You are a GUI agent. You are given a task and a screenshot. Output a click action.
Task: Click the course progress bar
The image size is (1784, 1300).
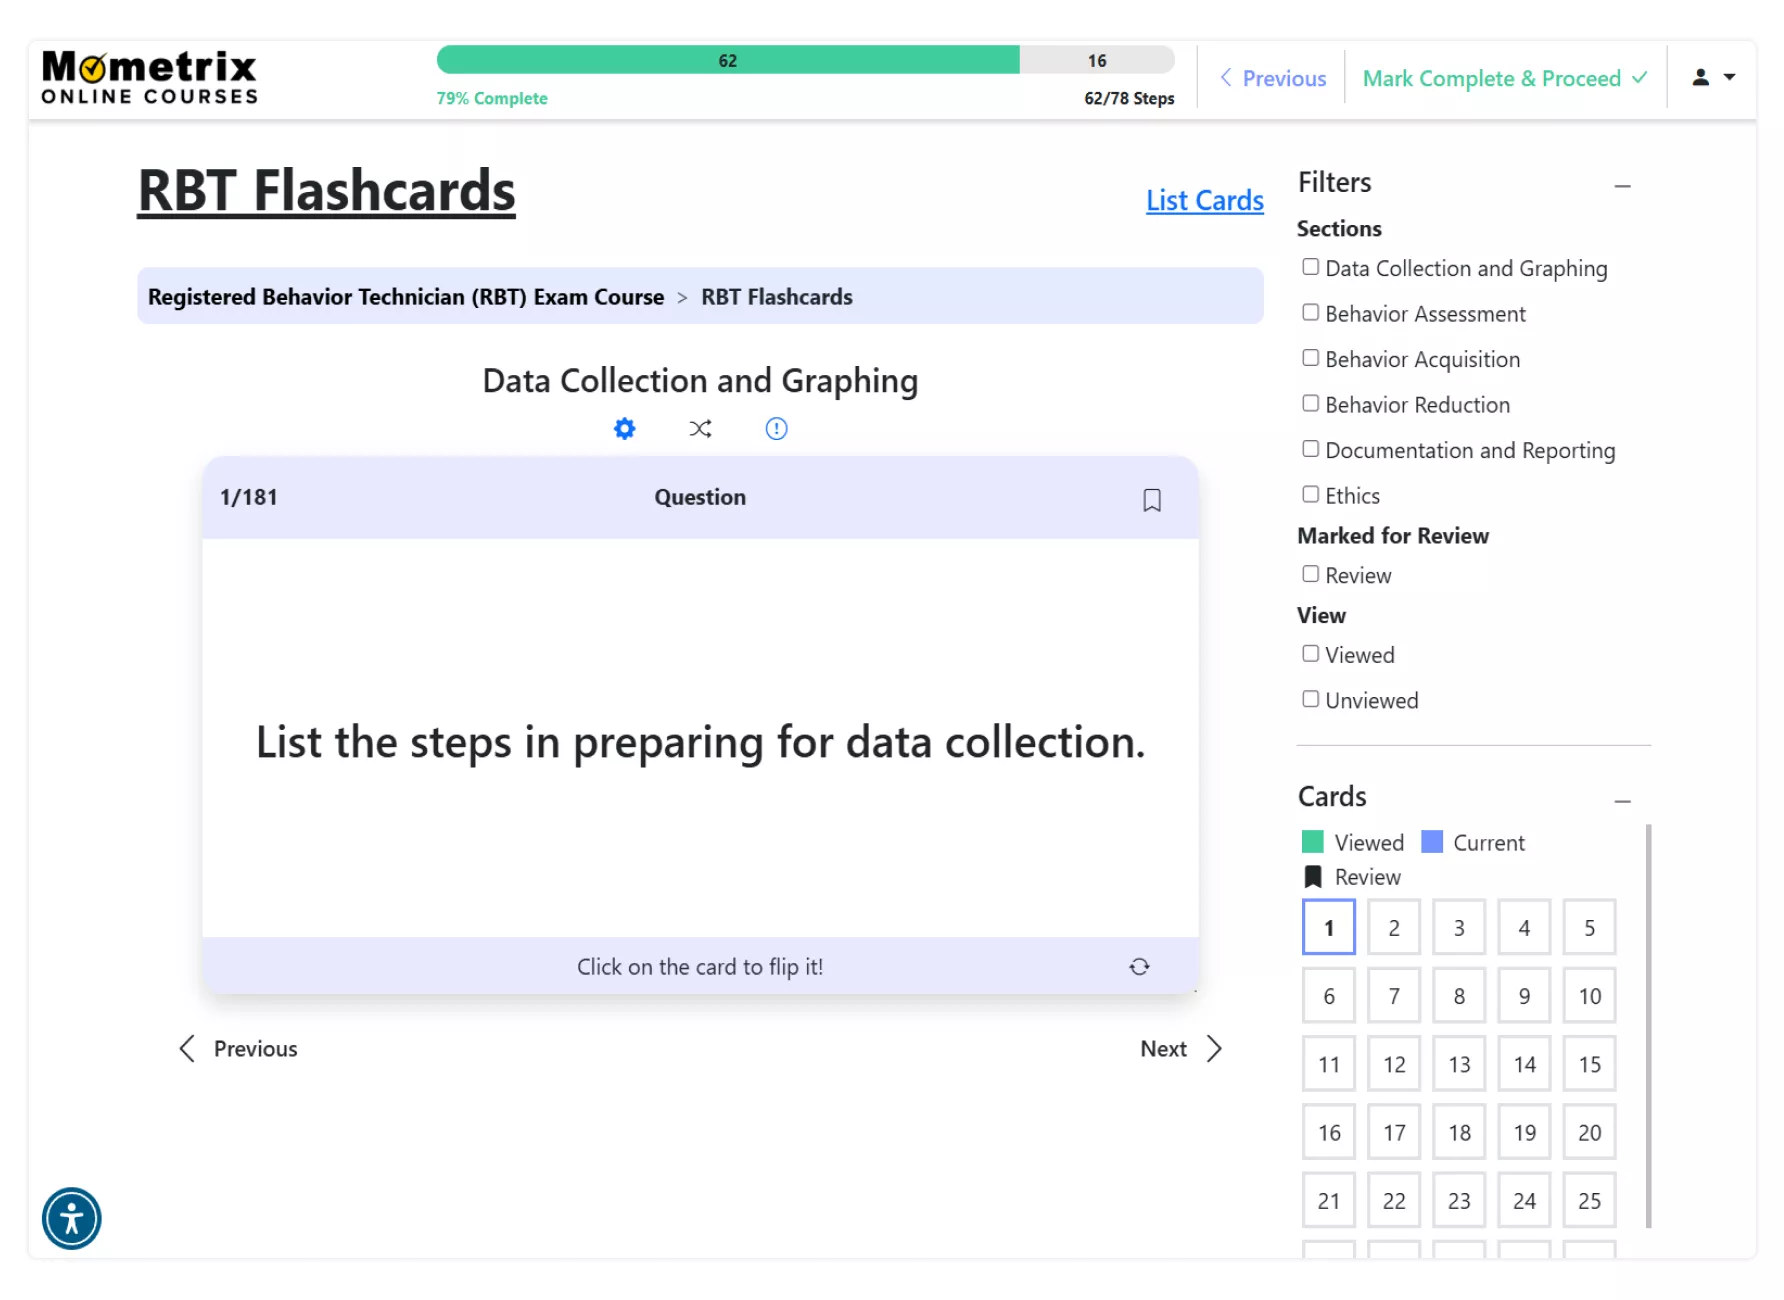[x=805, y=61]
